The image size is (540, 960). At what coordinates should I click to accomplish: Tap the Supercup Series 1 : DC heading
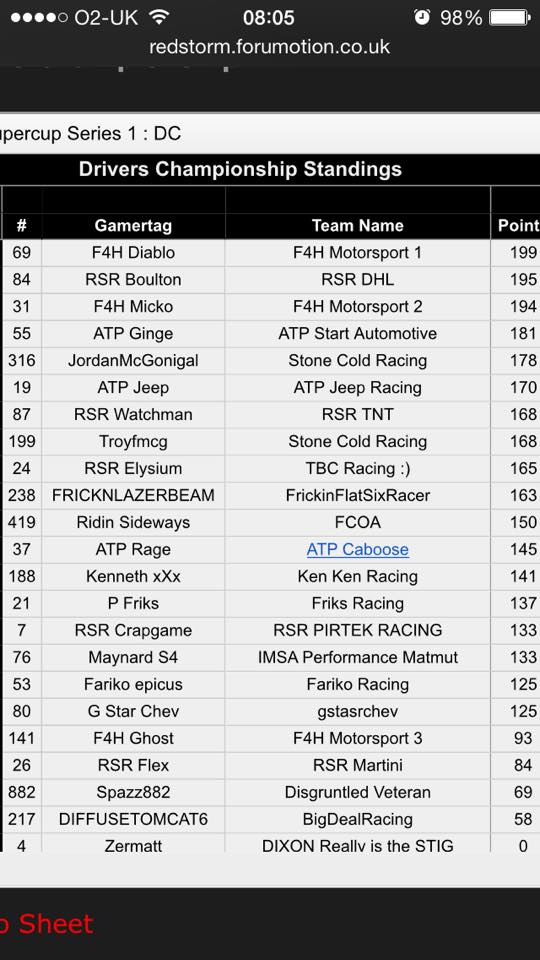[x=91, y=133]
